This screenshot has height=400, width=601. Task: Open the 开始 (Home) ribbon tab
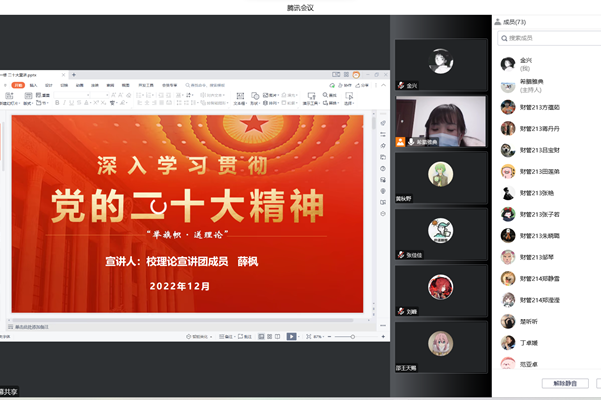pos(17,86)
